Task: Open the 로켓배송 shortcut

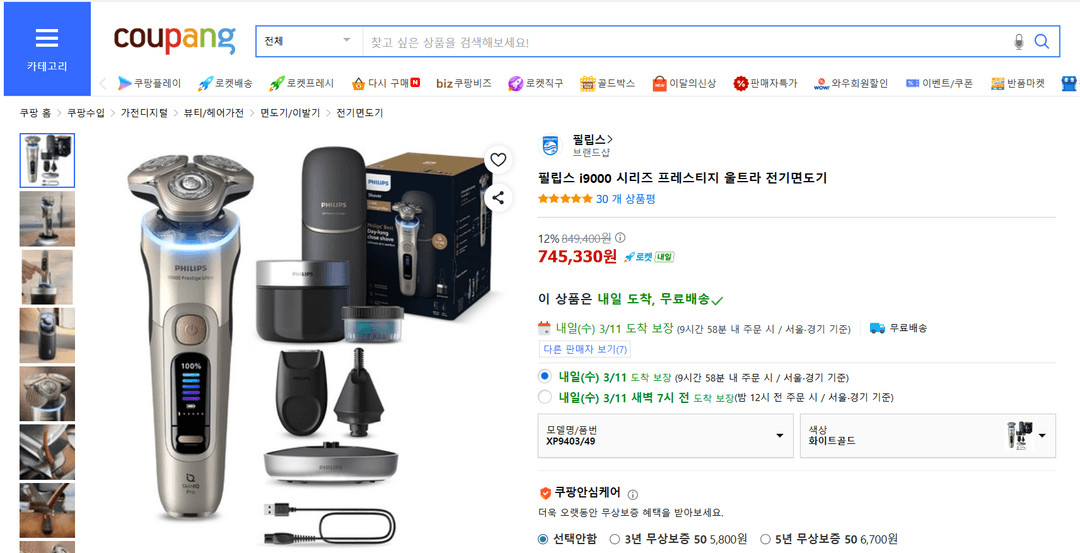Action: [225, 83]
